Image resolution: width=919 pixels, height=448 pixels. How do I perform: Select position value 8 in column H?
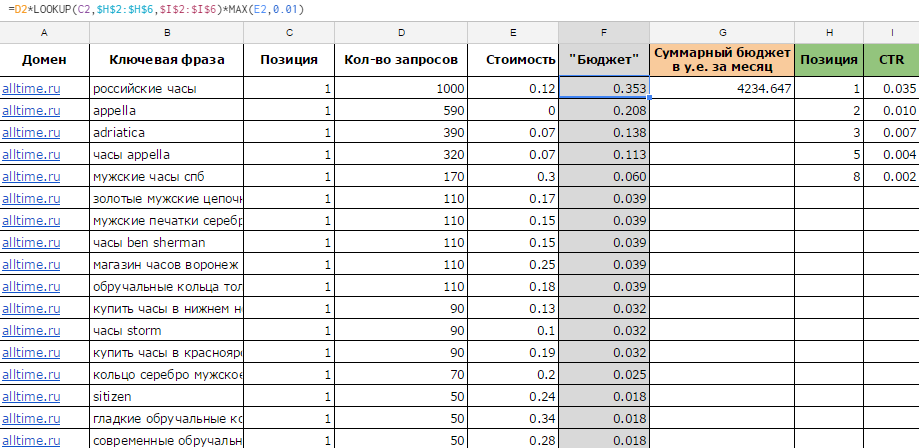[829, 177]
